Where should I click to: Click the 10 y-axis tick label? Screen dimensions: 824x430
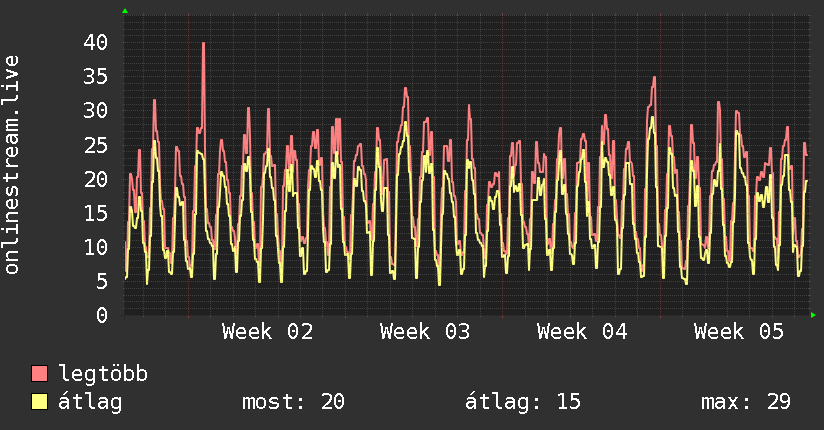96,247
